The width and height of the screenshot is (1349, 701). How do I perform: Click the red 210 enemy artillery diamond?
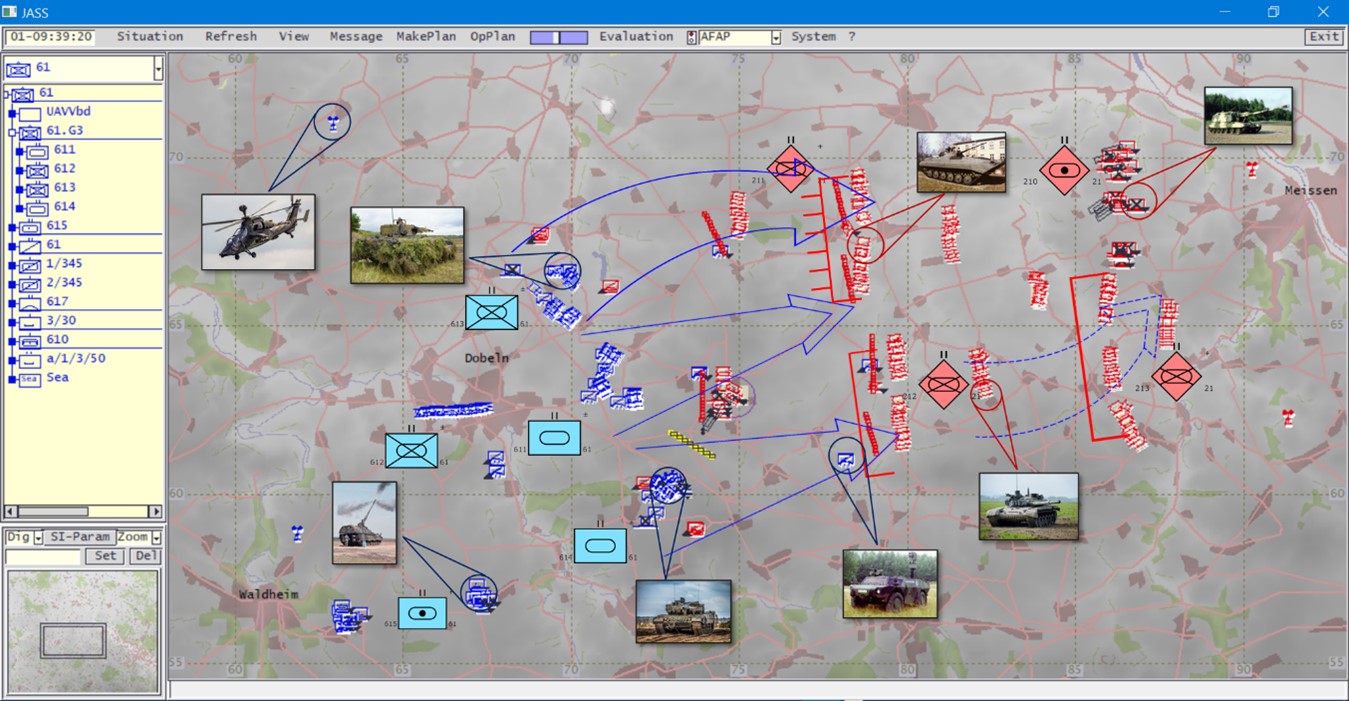click(1064, 171)
